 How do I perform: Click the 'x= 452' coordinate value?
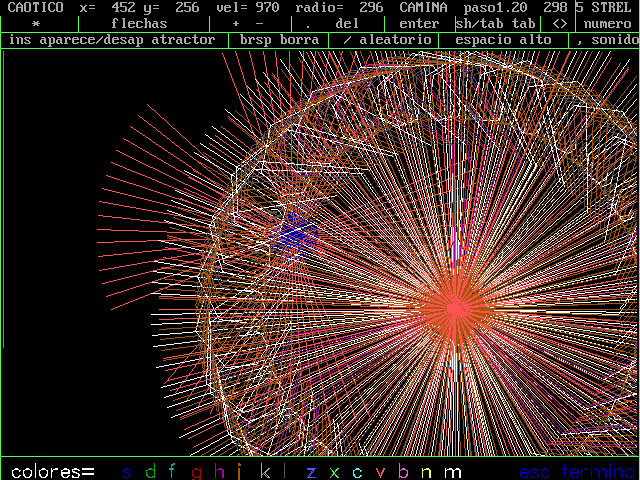tap(108, 7)
